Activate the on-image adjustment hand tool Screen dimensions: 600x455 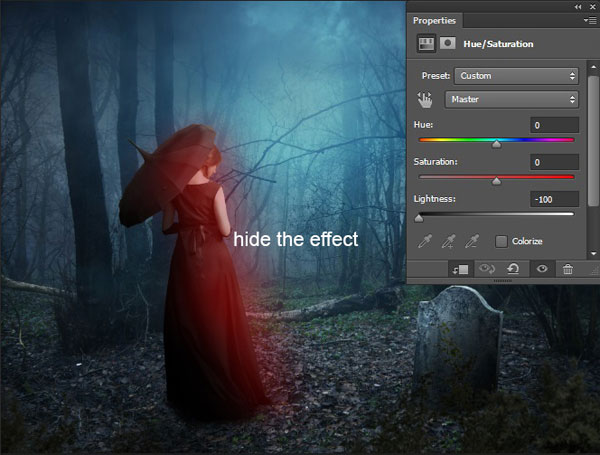coord(425,99)
